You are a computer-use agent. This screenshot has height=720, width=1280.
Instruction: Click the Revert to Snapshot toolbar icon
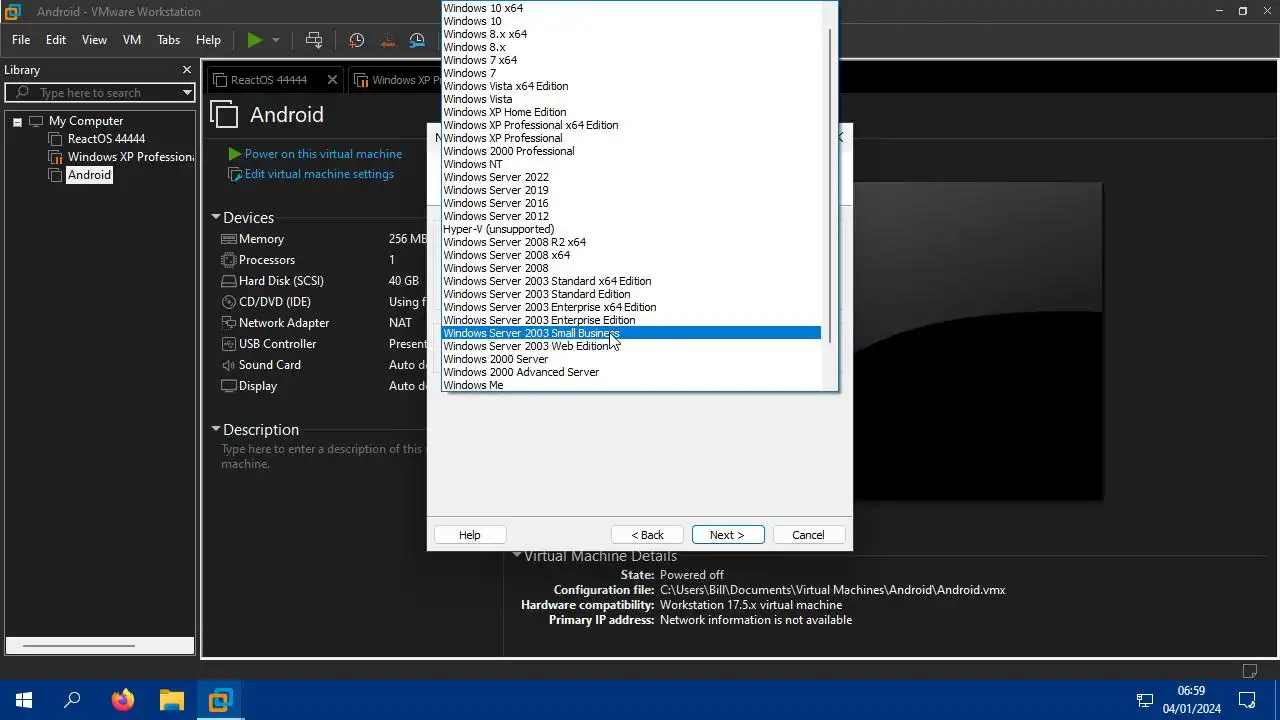click(388, 40)
